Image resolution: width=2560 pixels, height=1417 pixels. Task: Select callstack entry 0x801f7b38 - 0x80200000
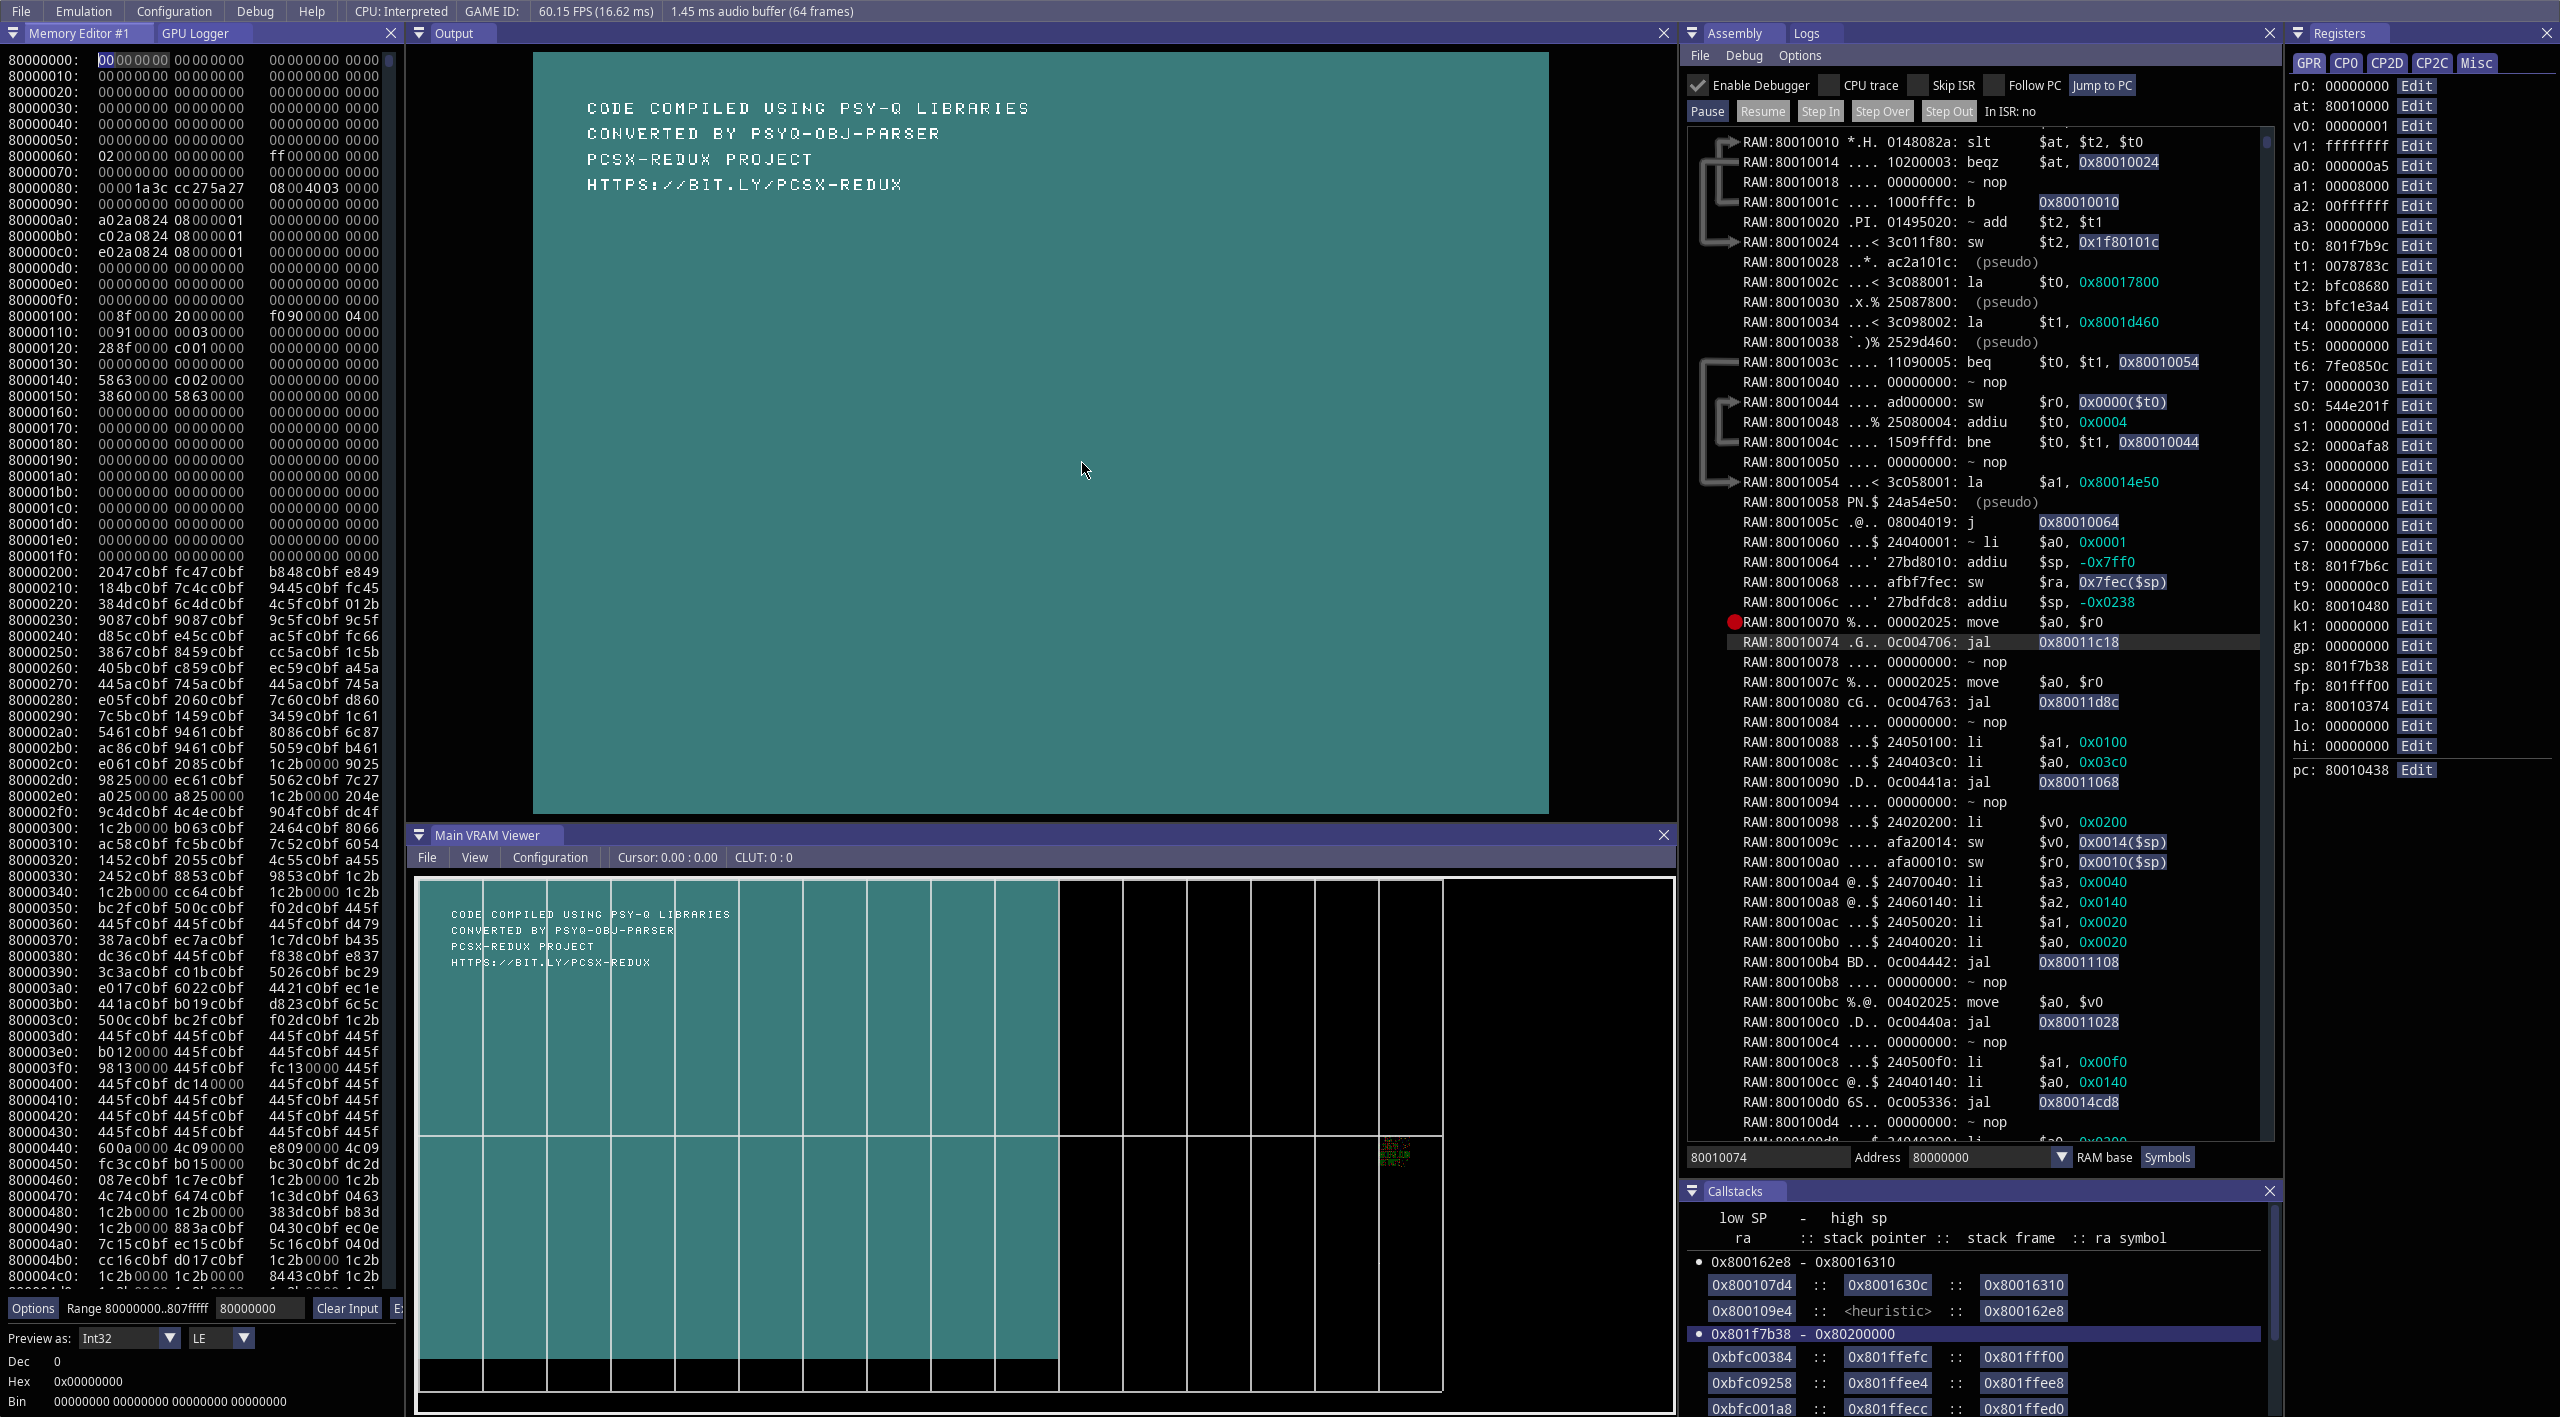point(1974,1334)
